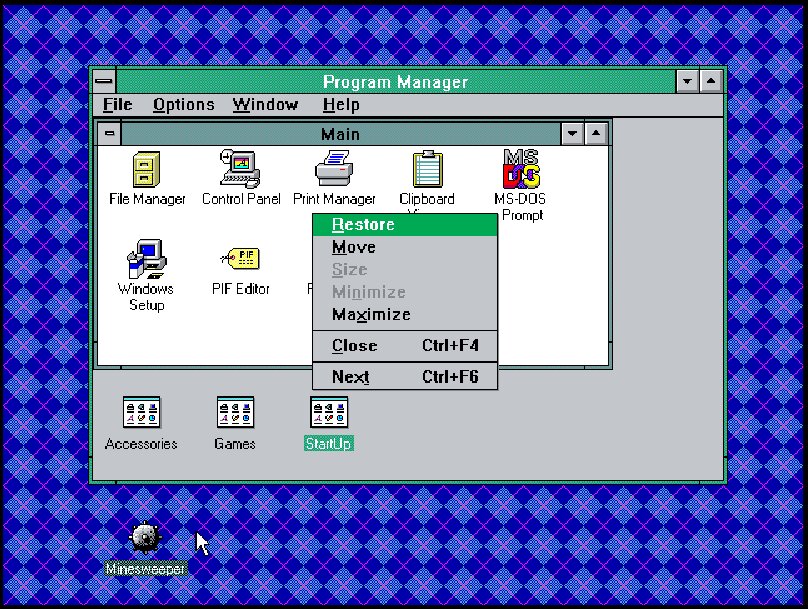Open the File Manager icon
This screenshot has height=609, width=809.
[x=147, y=169]
